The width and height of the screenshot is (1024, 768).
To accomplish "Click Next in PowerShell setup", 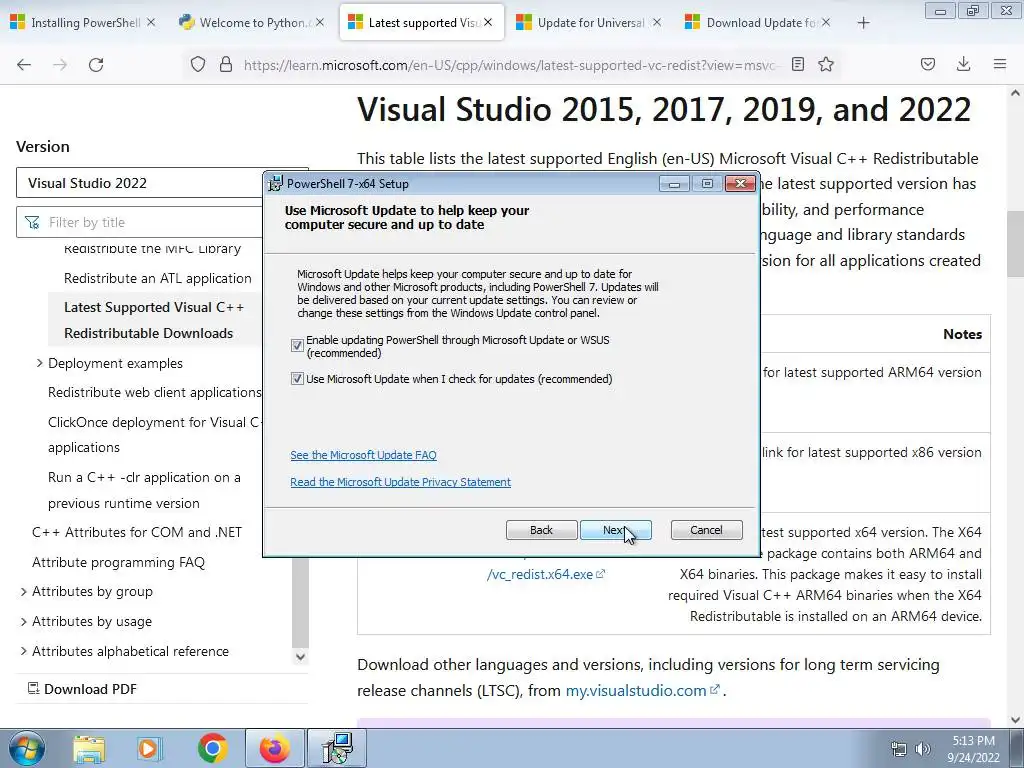I will click(615, 530).
